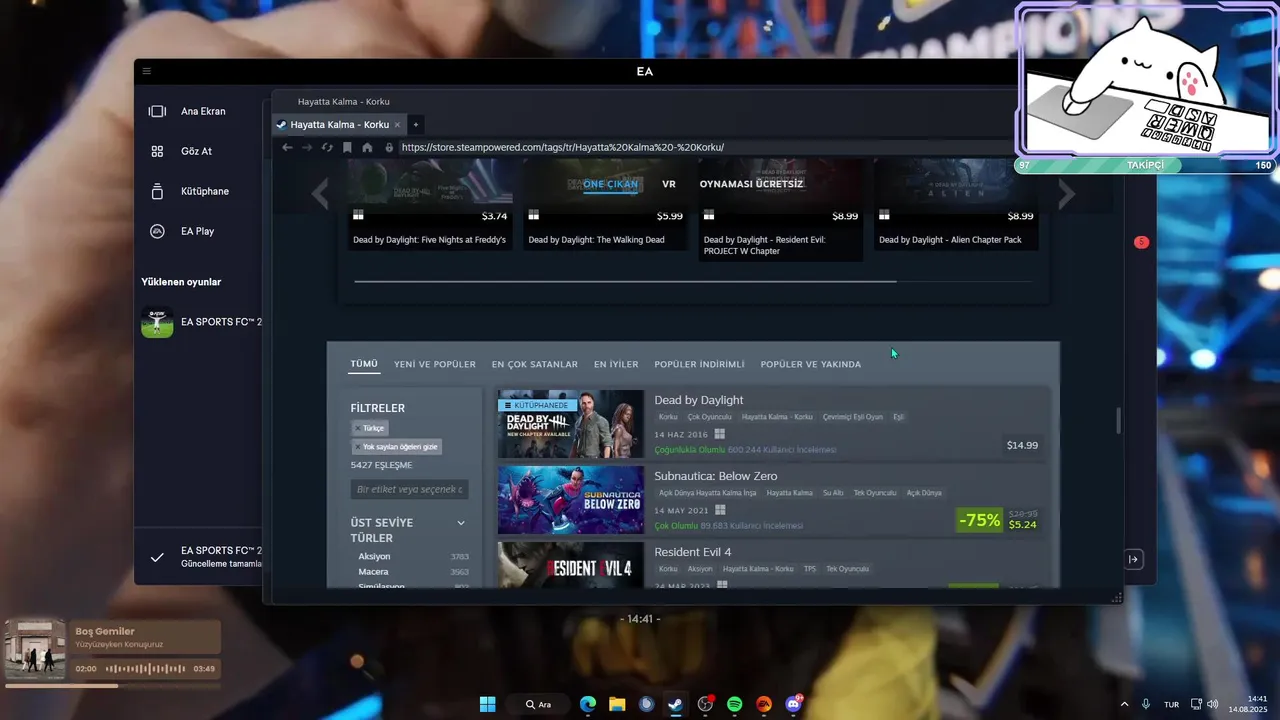Show the next carousel items with the right arrow
This screenshot has height=720, width=1280.
pyautogui.click(x=1067, y=194)
